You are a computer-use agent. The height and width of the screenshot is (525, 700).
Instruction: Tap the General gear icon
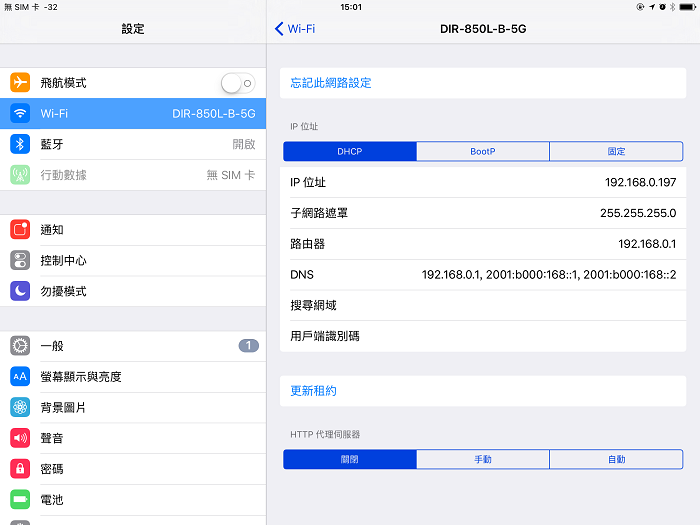click(20, 346)
